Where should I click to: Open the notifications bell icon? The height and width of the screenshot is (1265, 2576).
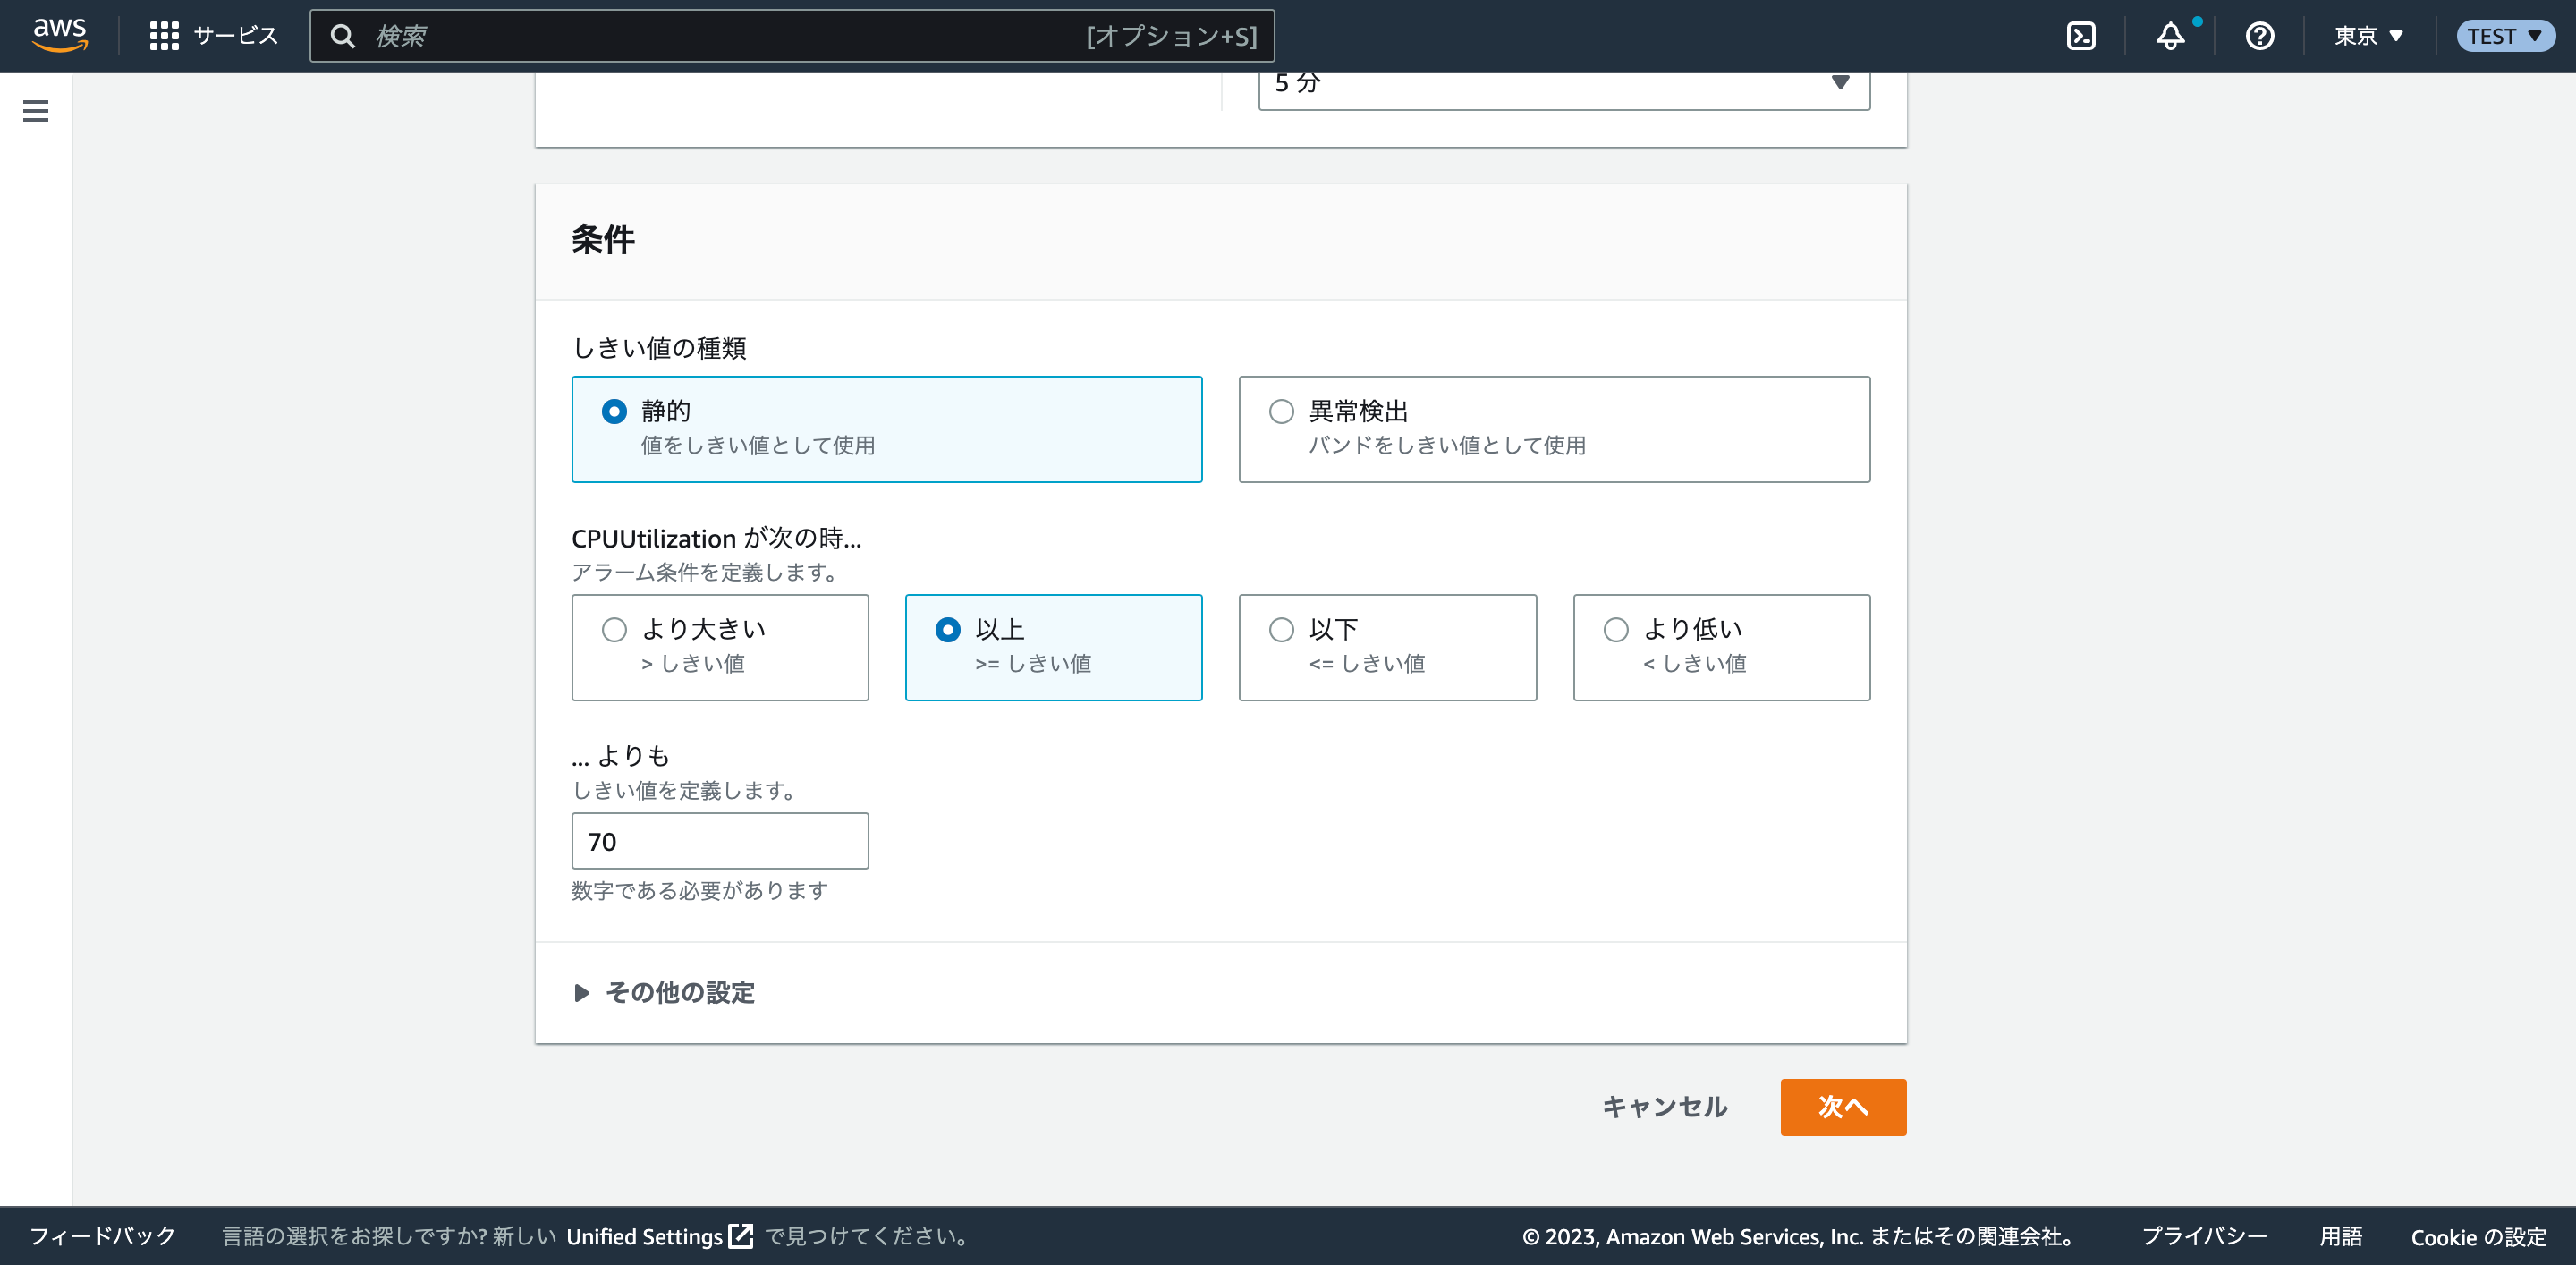[2169, 36]
